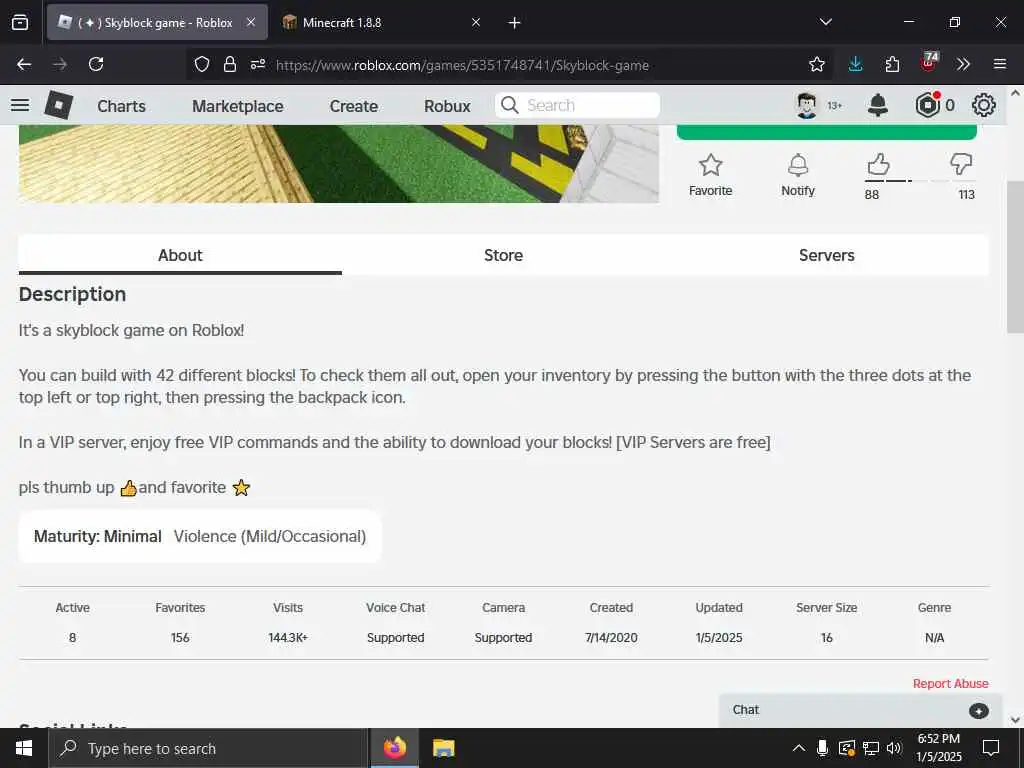
Task: Open the Firefox downloads arrow
Action: [x=856, y=64]
